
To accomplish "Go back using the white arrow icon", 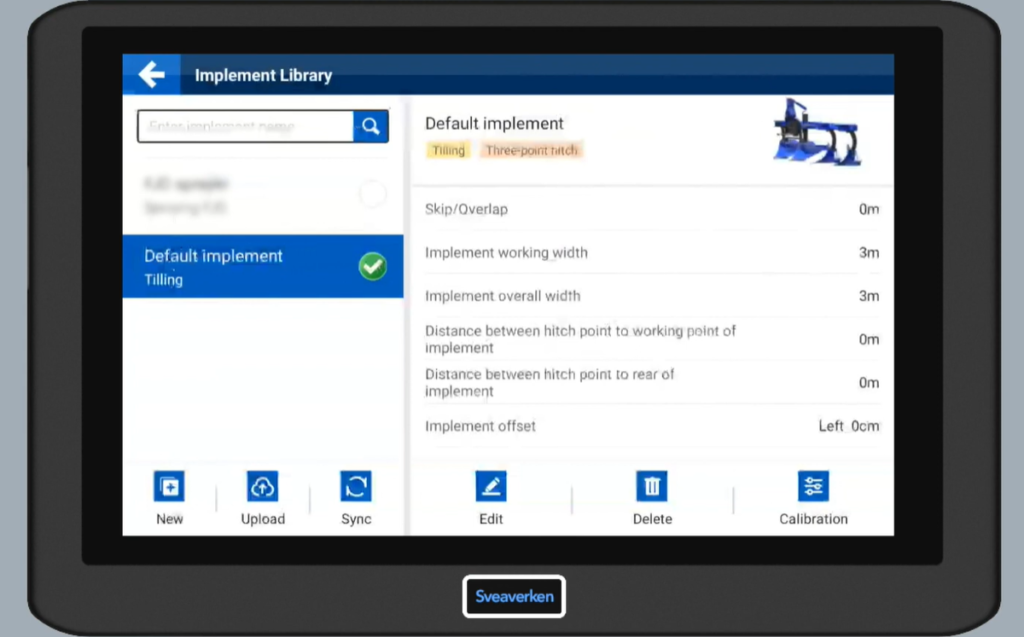I will (152, 74).
